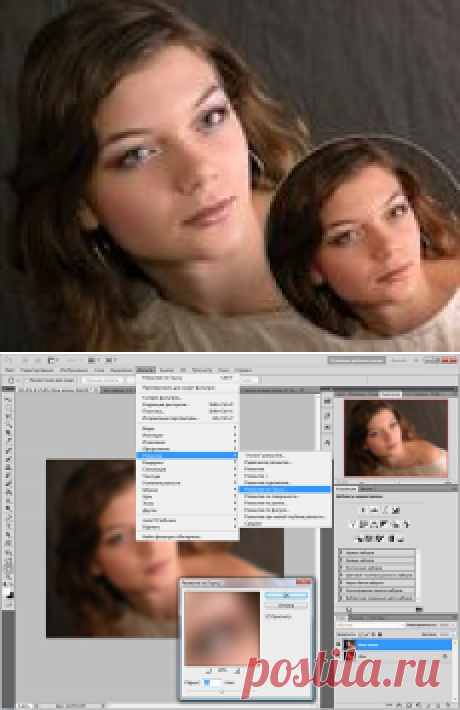460x710 pixels.
Task: Click the foreground color swatch
Action: click(x=7, y=592)
